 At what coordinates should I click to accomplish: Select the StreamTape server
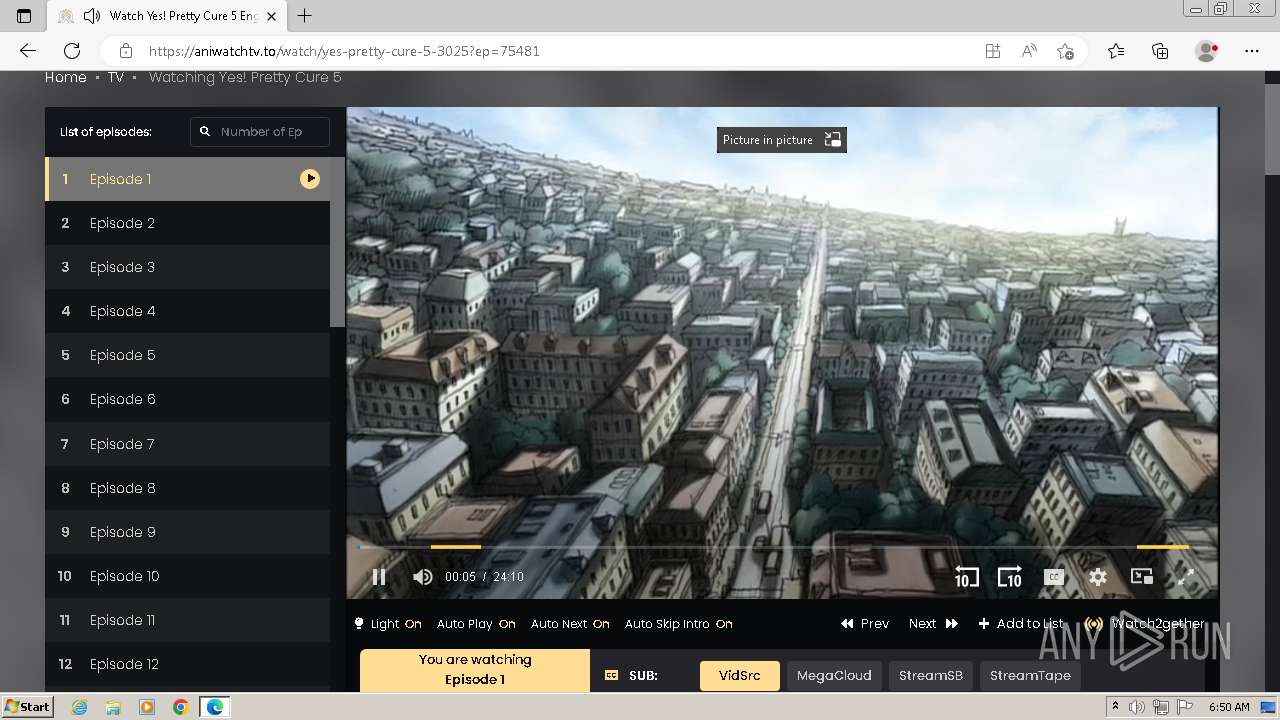[x=1030, y=676]
